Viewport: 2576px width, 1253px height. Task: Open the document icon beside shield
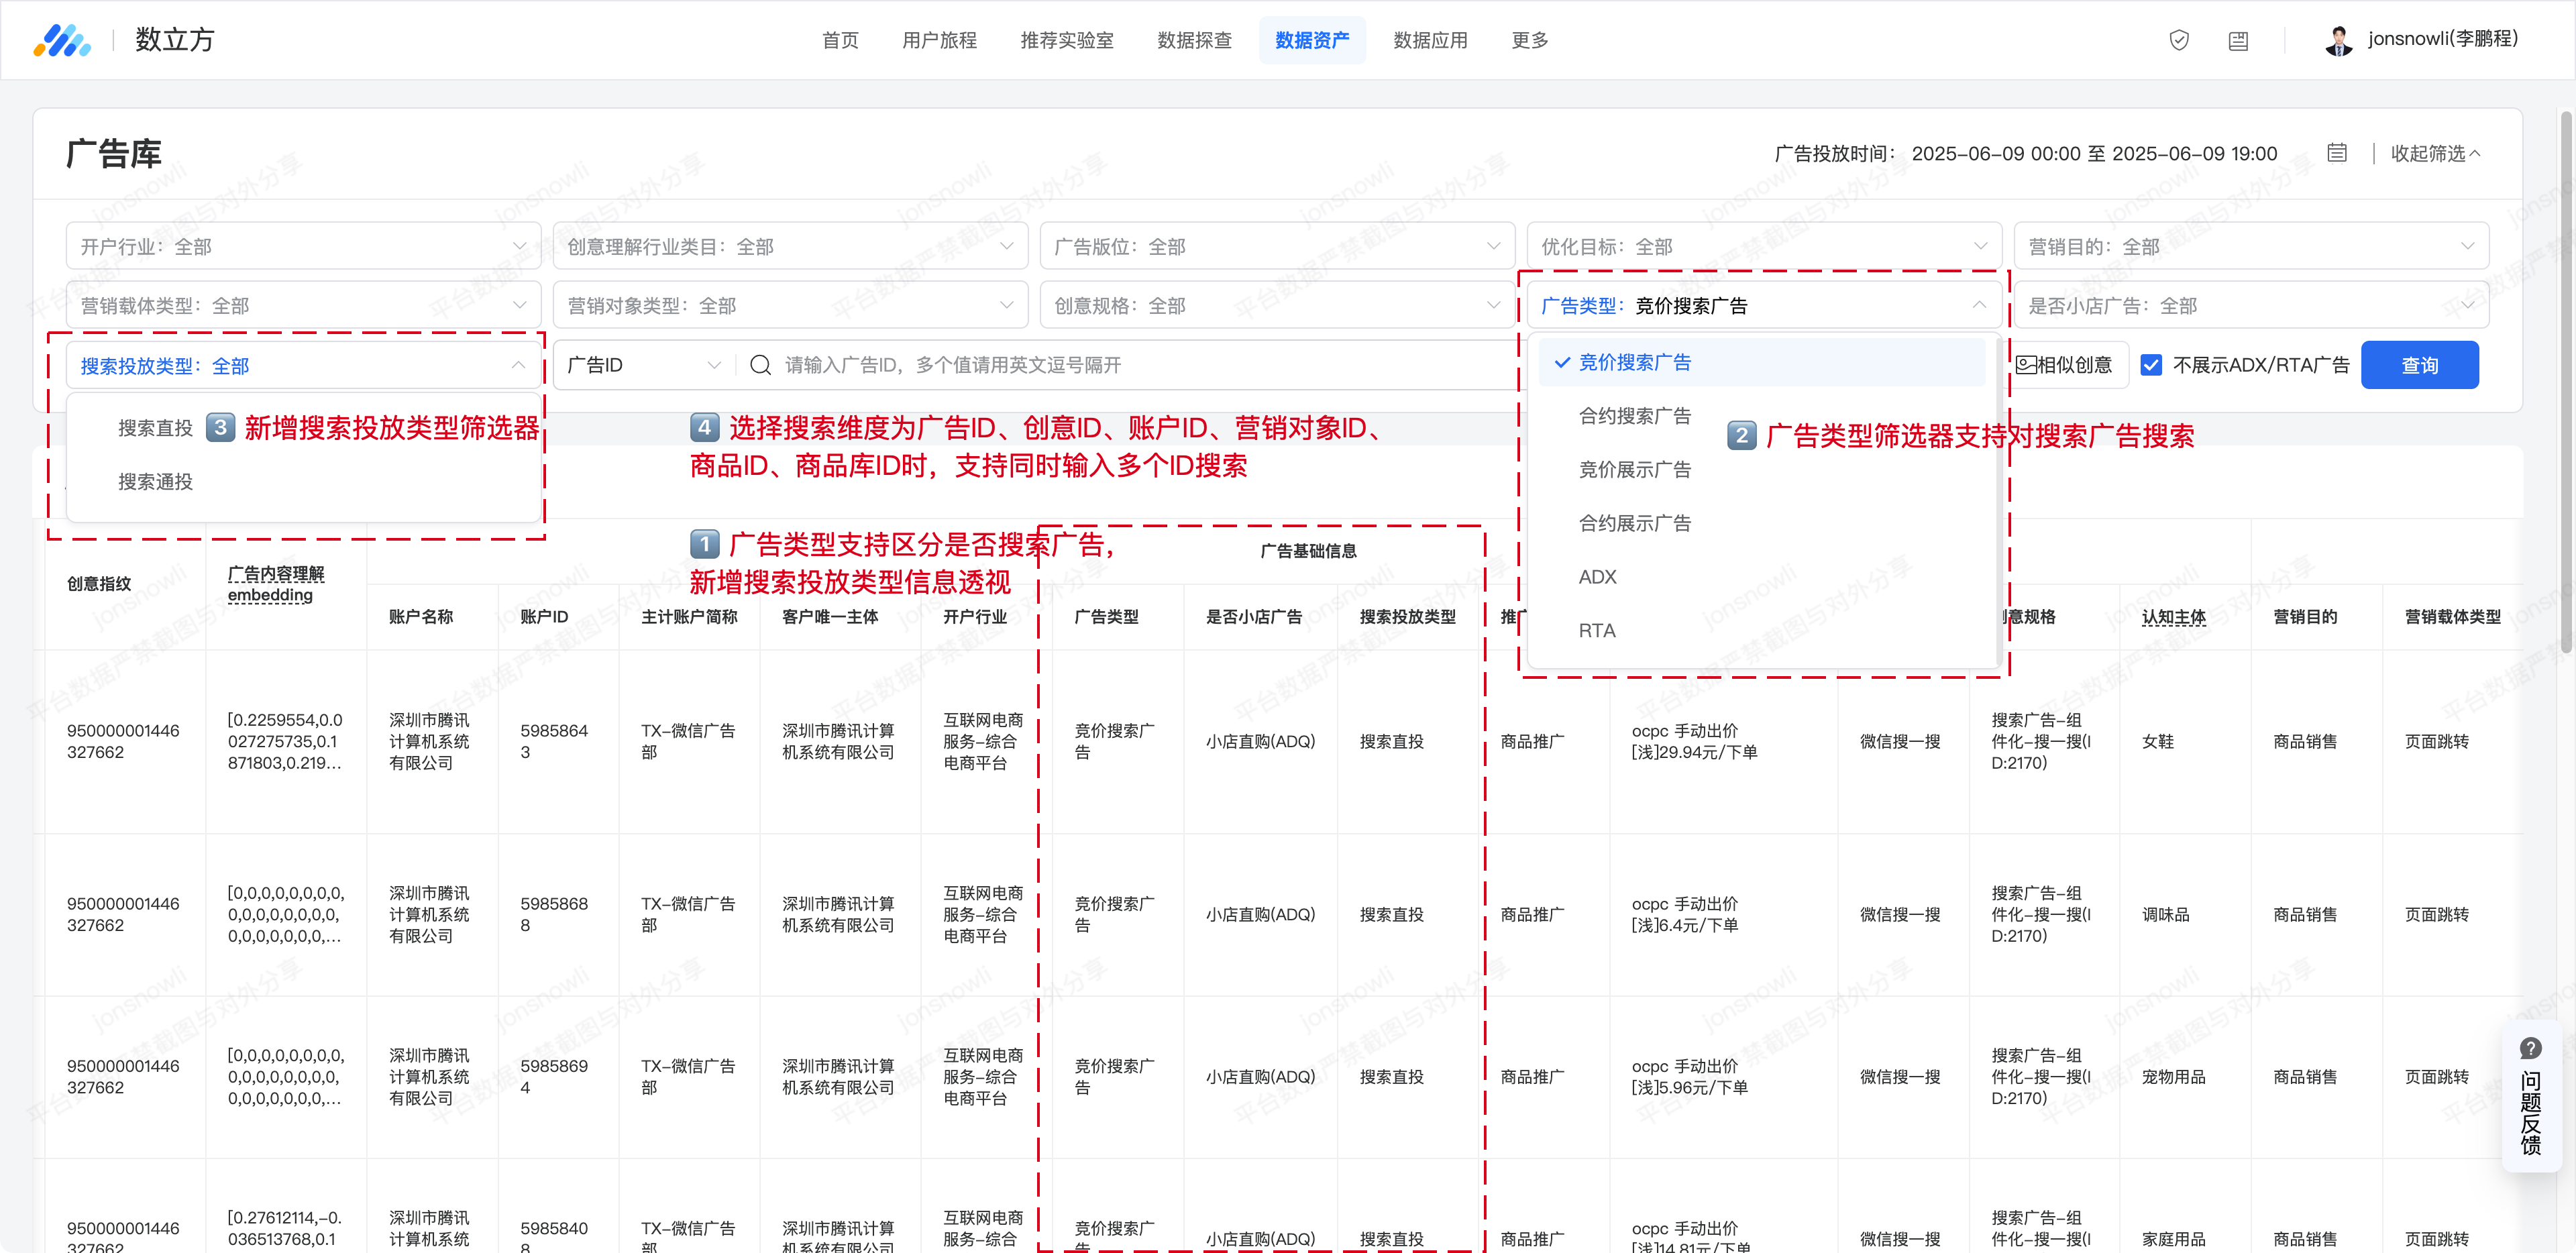click(2238, 41)
